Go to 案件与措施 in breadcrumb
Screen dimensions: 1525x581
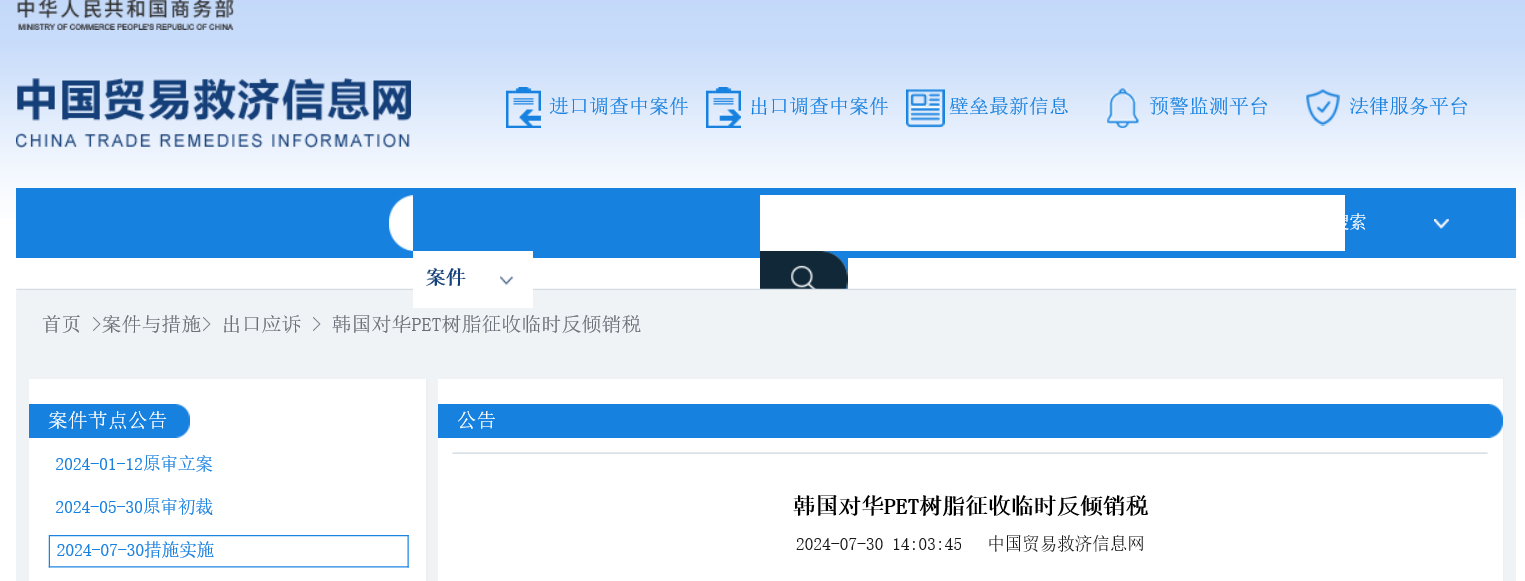(151, 324)
